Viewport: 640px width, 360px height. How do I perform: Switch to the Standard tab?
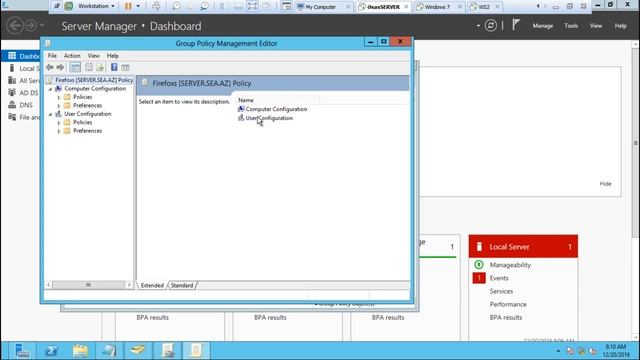tap(182, 285)
